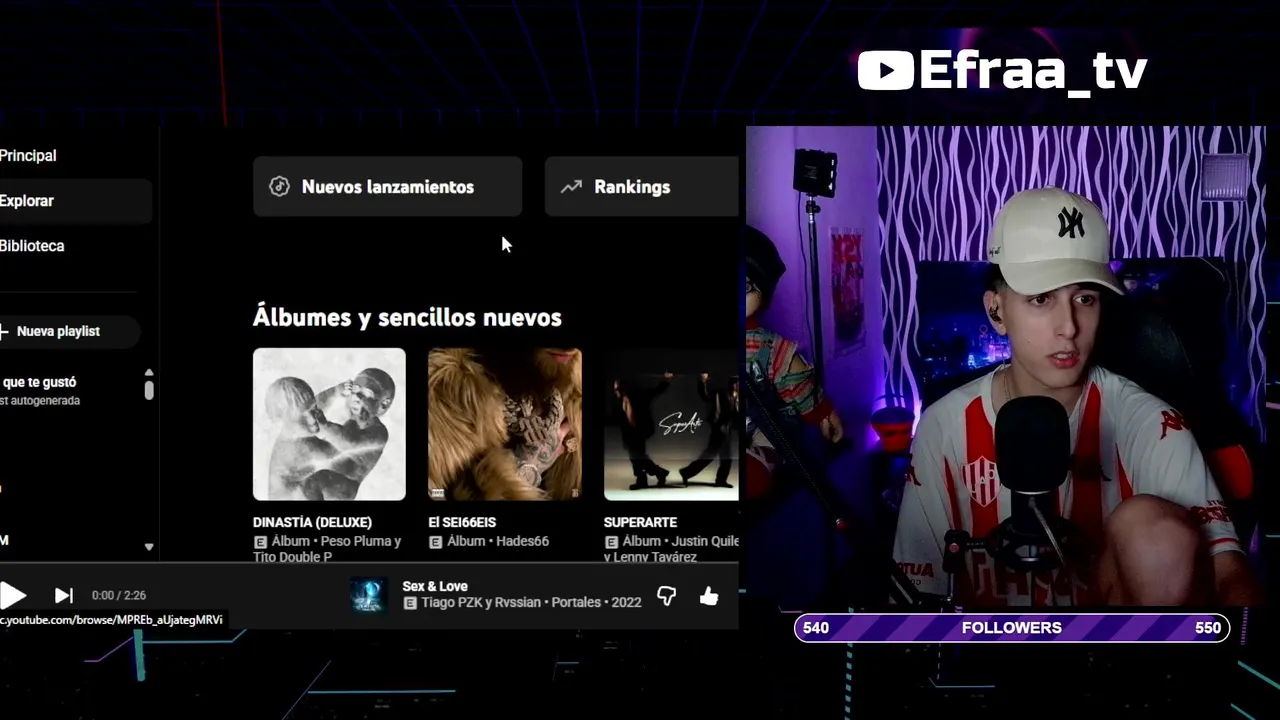Open artist Hades66 link
Screen dimensions: 1280x720
pos(523,541)
